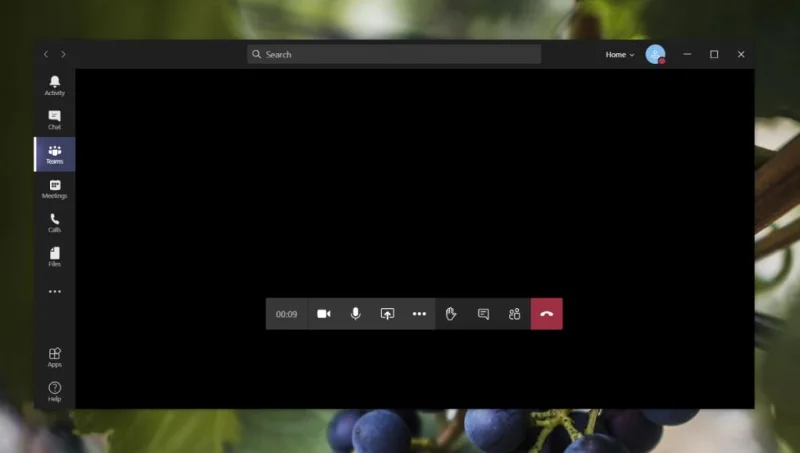Click the Search box
This screenshot has width=800, height=453.
tap(394, 54)
